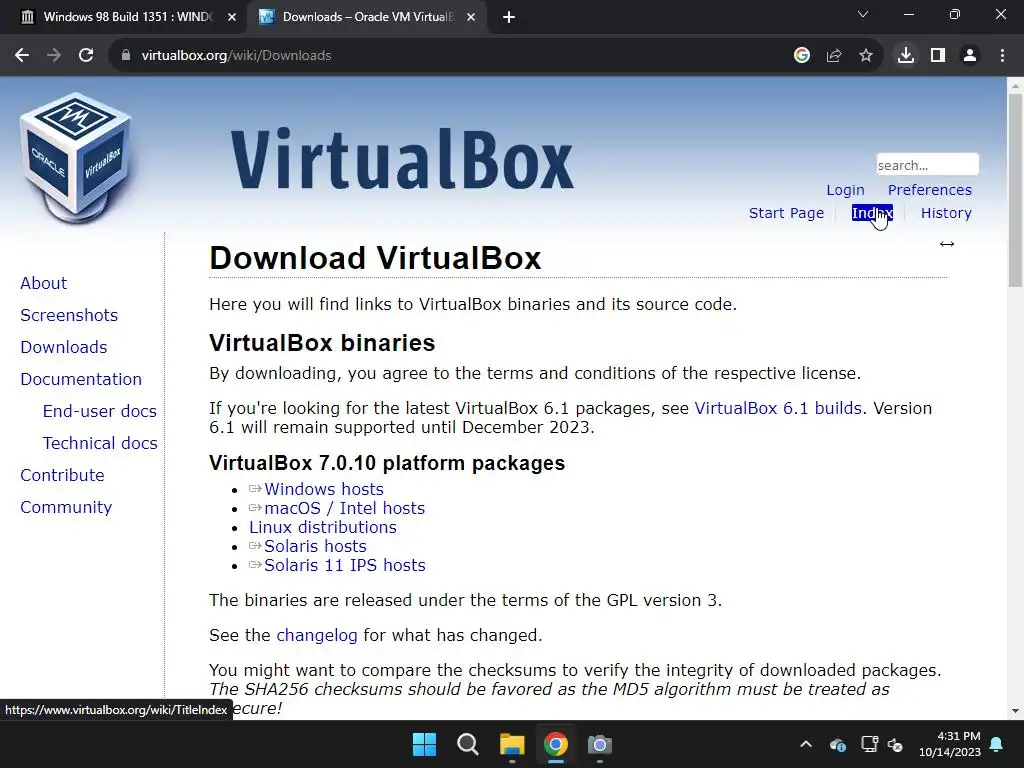Open the network tray icon
Image resolution: width=1024 pixels, height=768 pixels.
[x=869, y=744]
